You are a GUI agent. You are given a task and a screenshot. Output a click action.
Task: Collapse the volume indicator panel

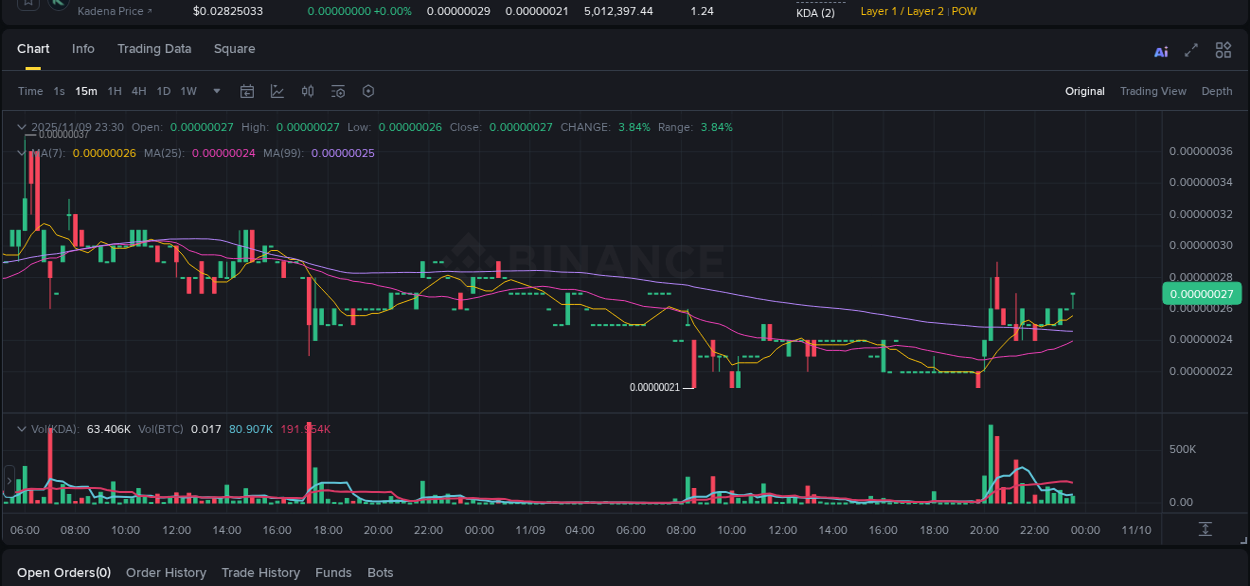point(22,428)
